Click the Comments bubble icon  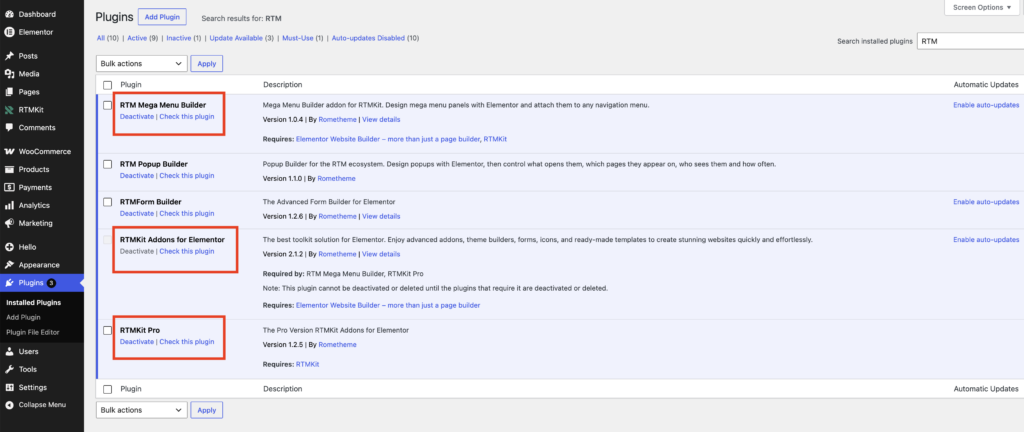(x=9, y=127)
